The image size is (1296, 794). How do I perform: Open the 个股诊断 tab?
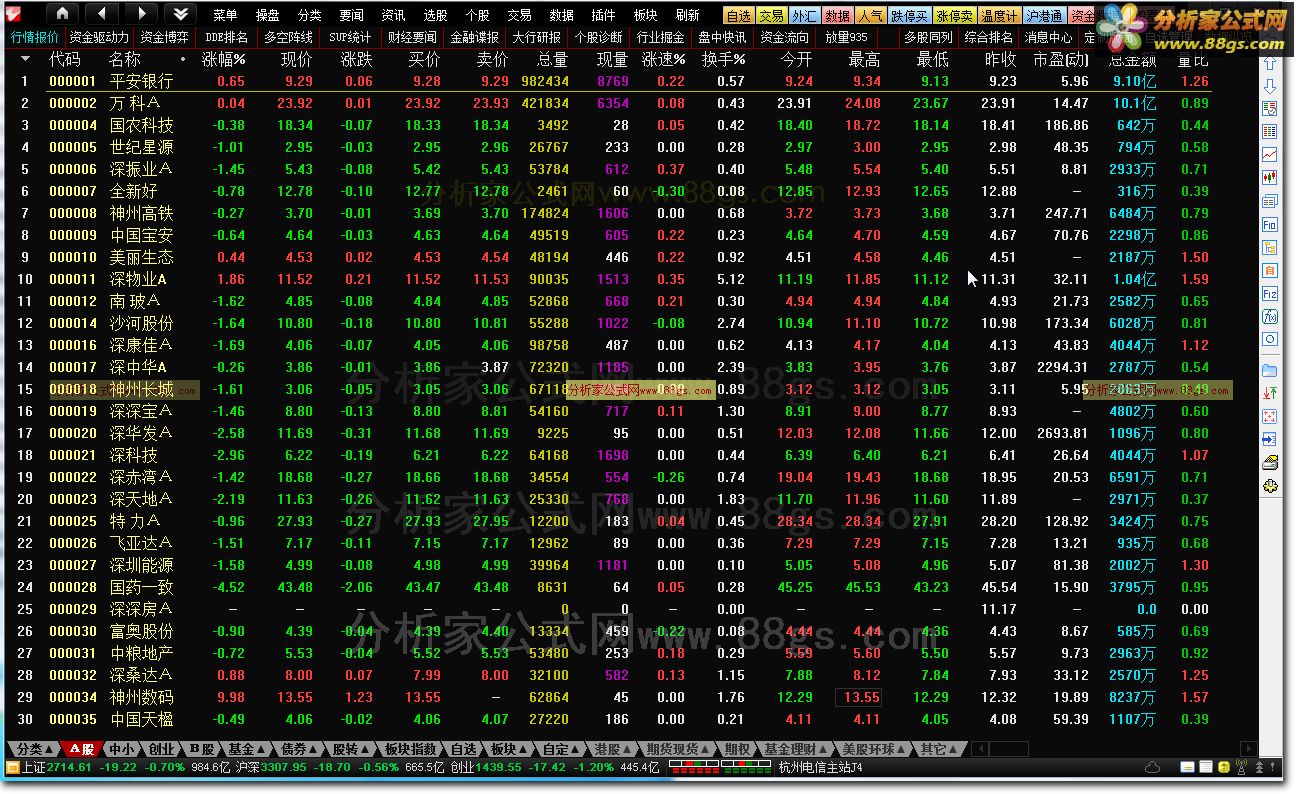pos(598,37)
